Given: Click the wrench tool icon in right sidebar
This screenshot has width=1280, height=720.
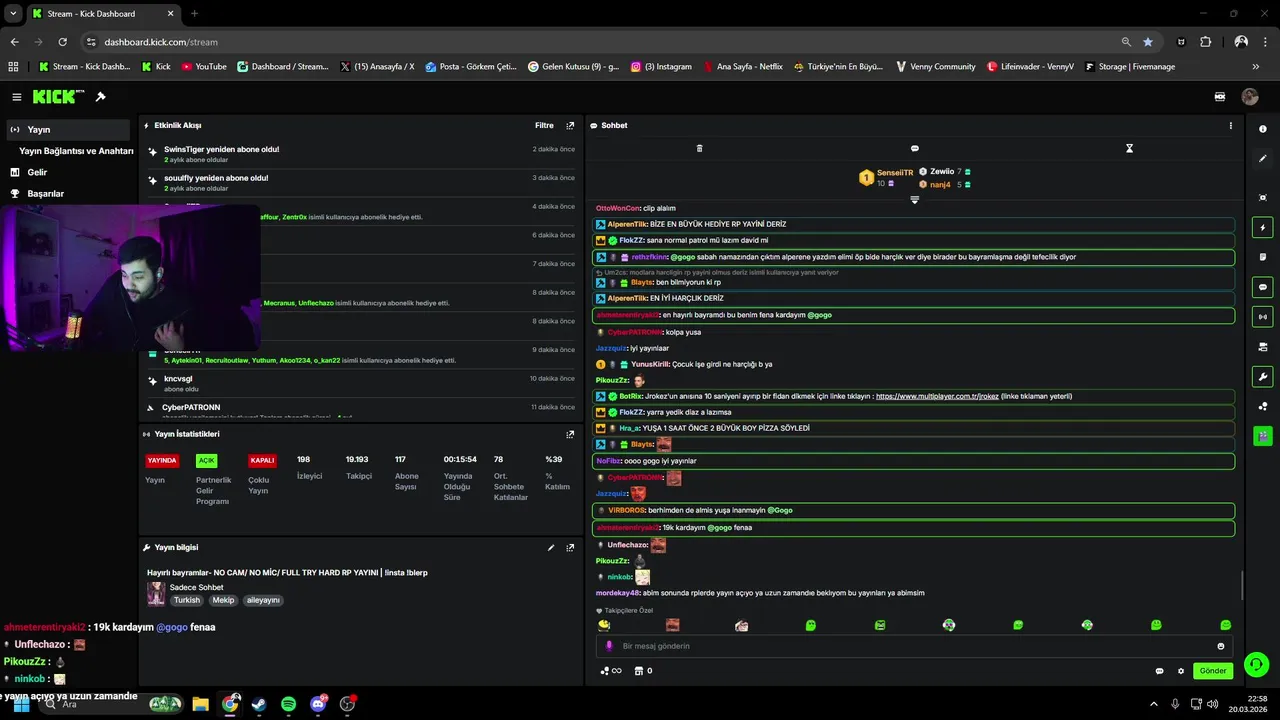Looking at the screenshot, I should [x=1262, y=377].
